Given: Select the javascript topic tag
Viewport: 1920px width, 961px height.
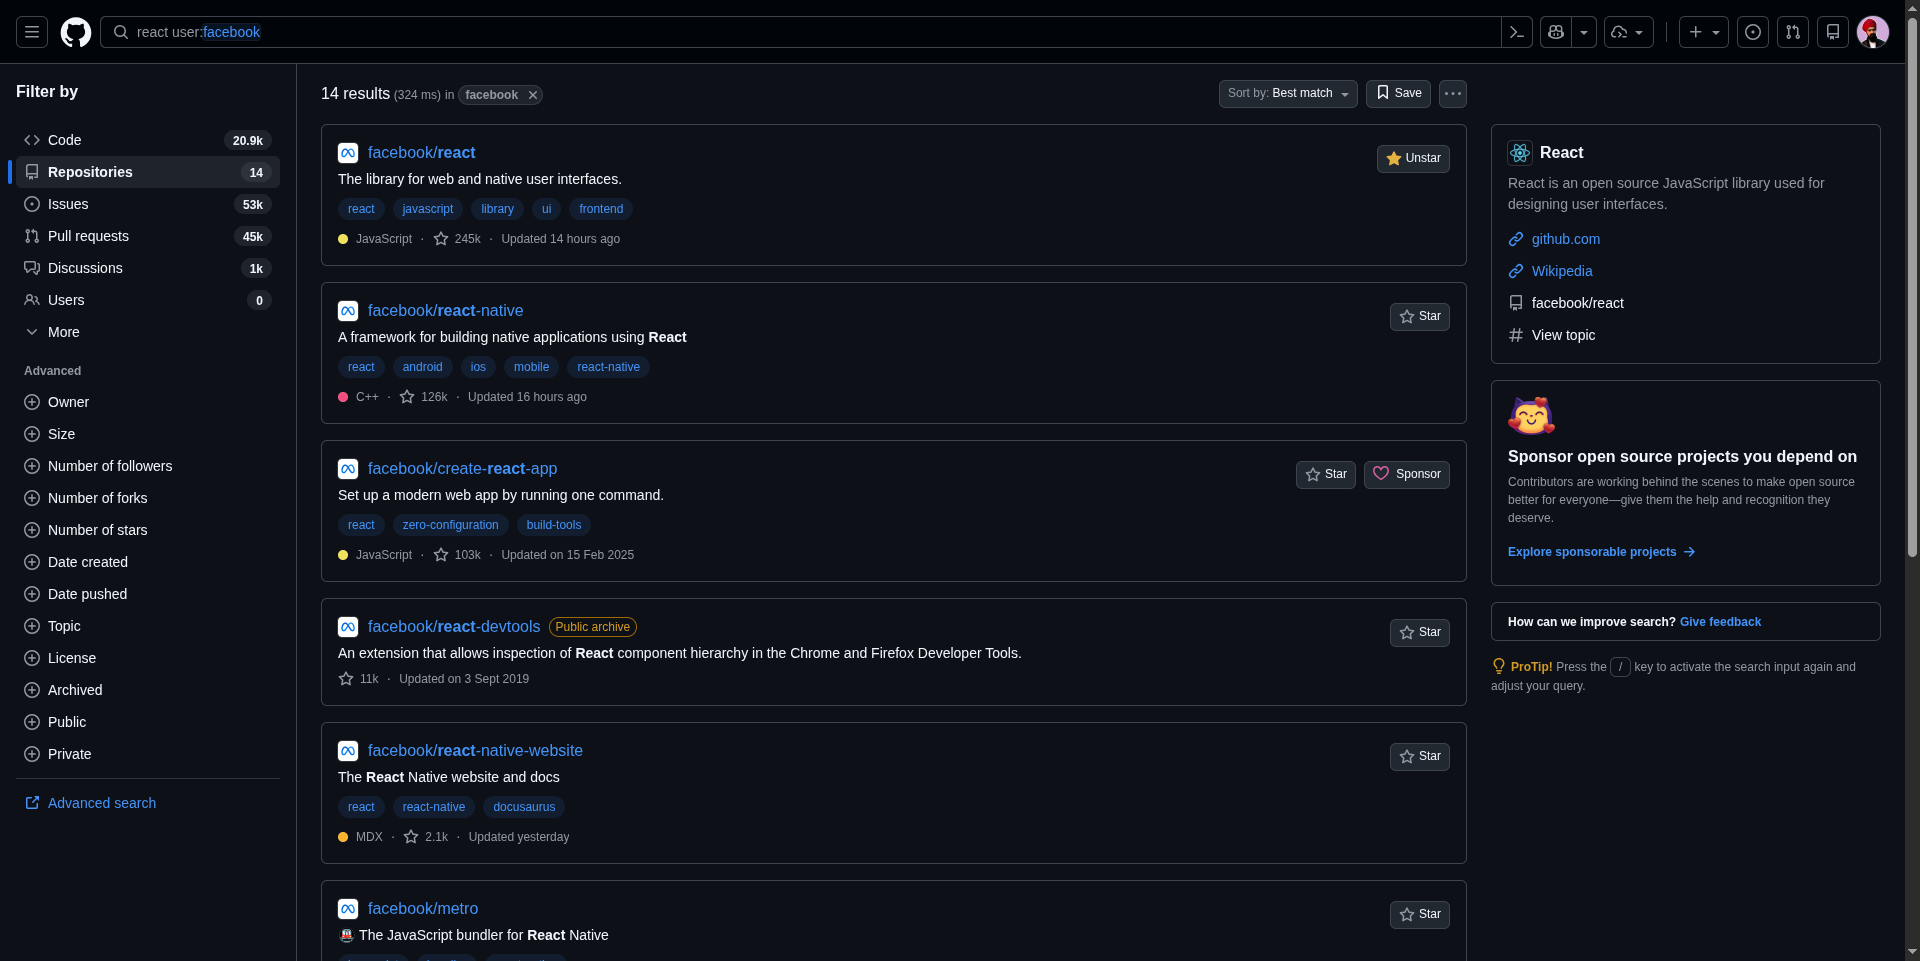Looking at the screenshot, I should point(428,209).
